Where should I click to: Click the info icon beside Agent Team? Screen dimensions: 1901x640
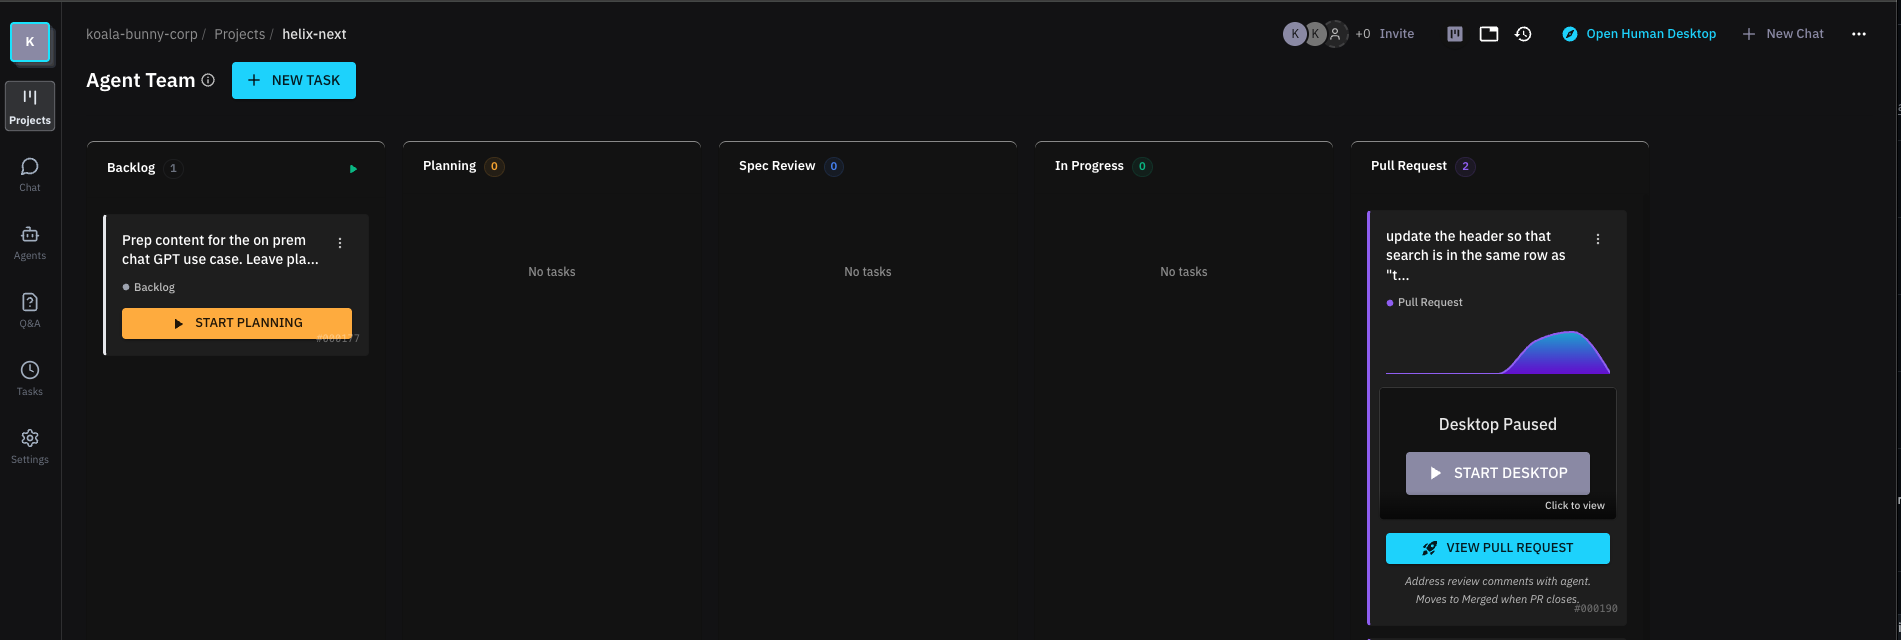click(208, 80)
